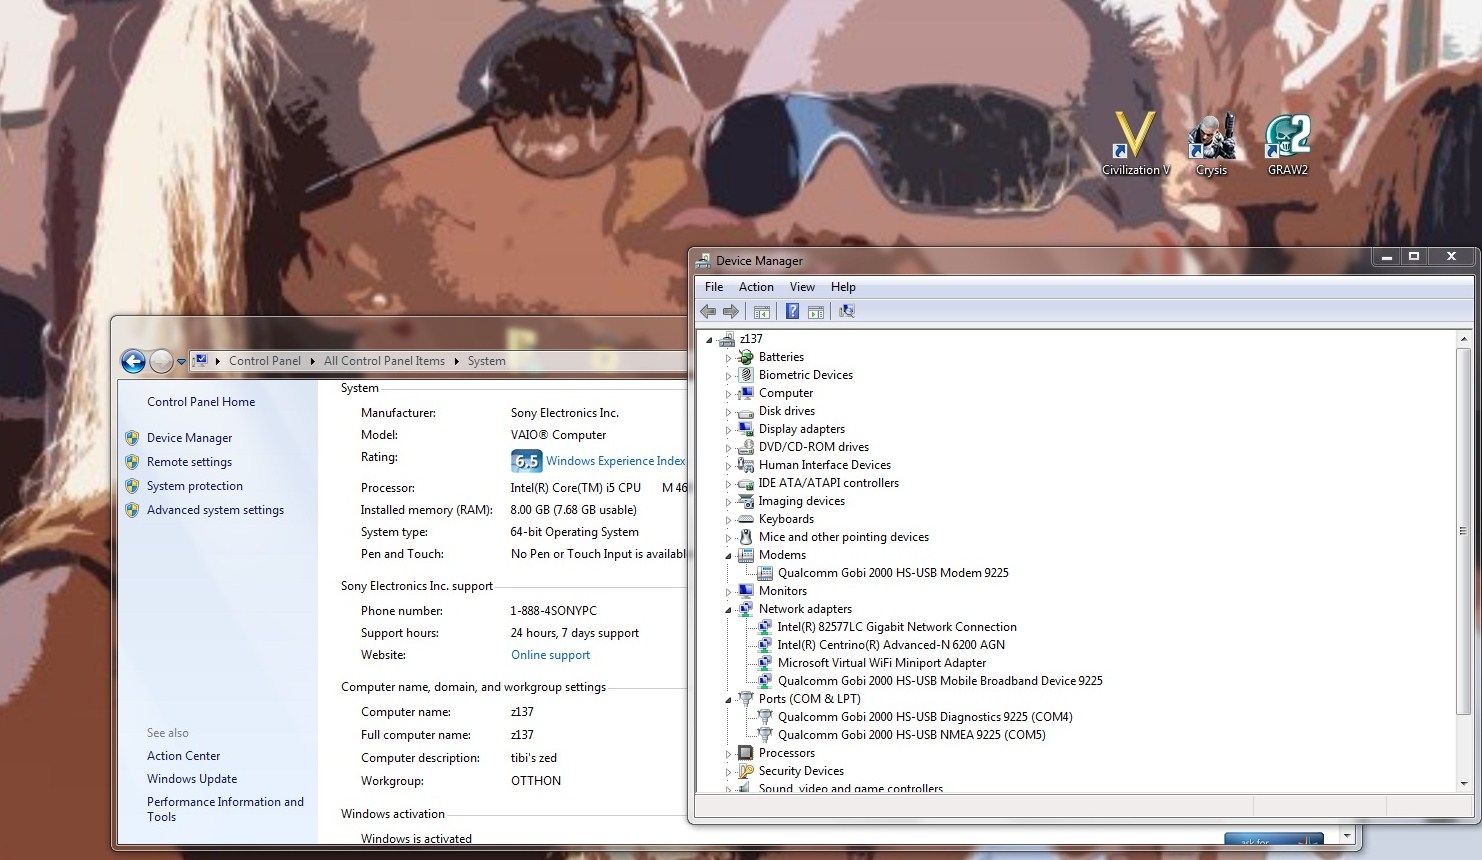Collapse the Network adapters category

pyautogui.click(x=728, y=610)
